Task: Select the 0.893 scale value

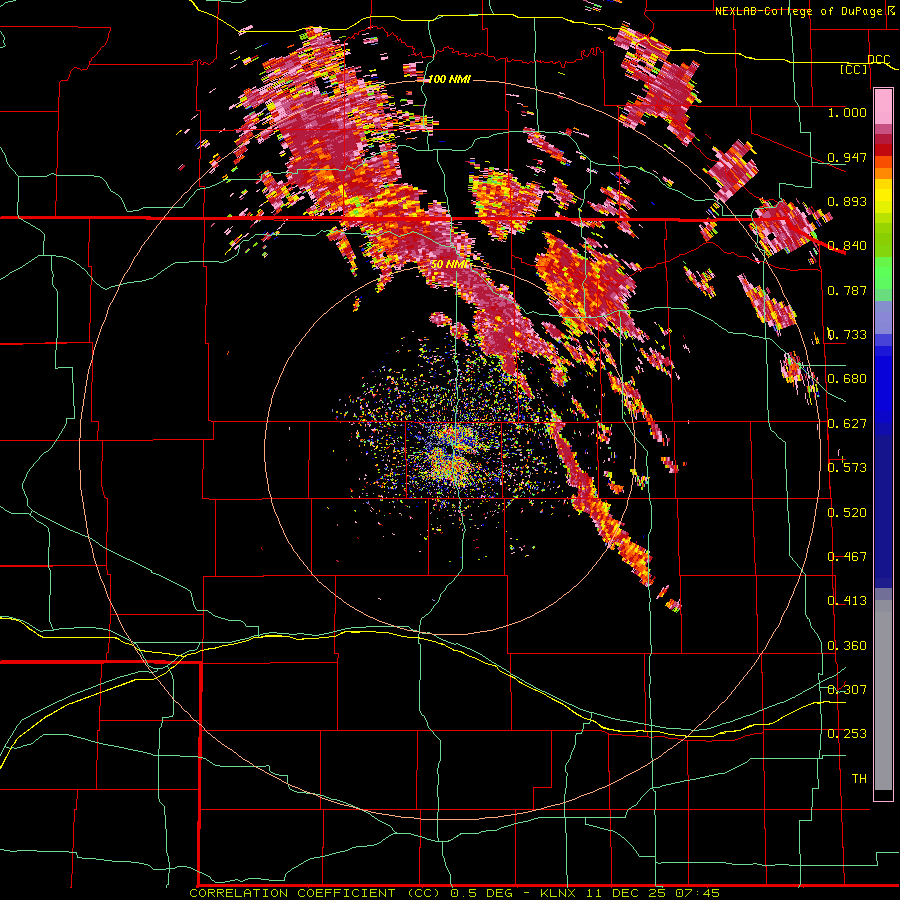Action: point(847,201)
